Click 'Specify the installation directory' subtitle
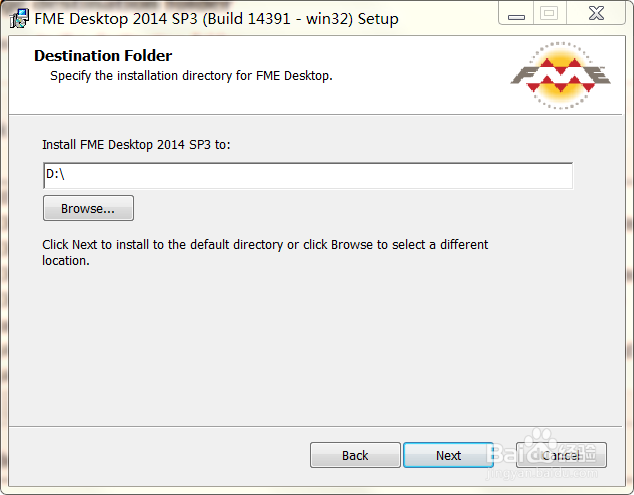This screenshot has width=634, height=495. [191, 76]
